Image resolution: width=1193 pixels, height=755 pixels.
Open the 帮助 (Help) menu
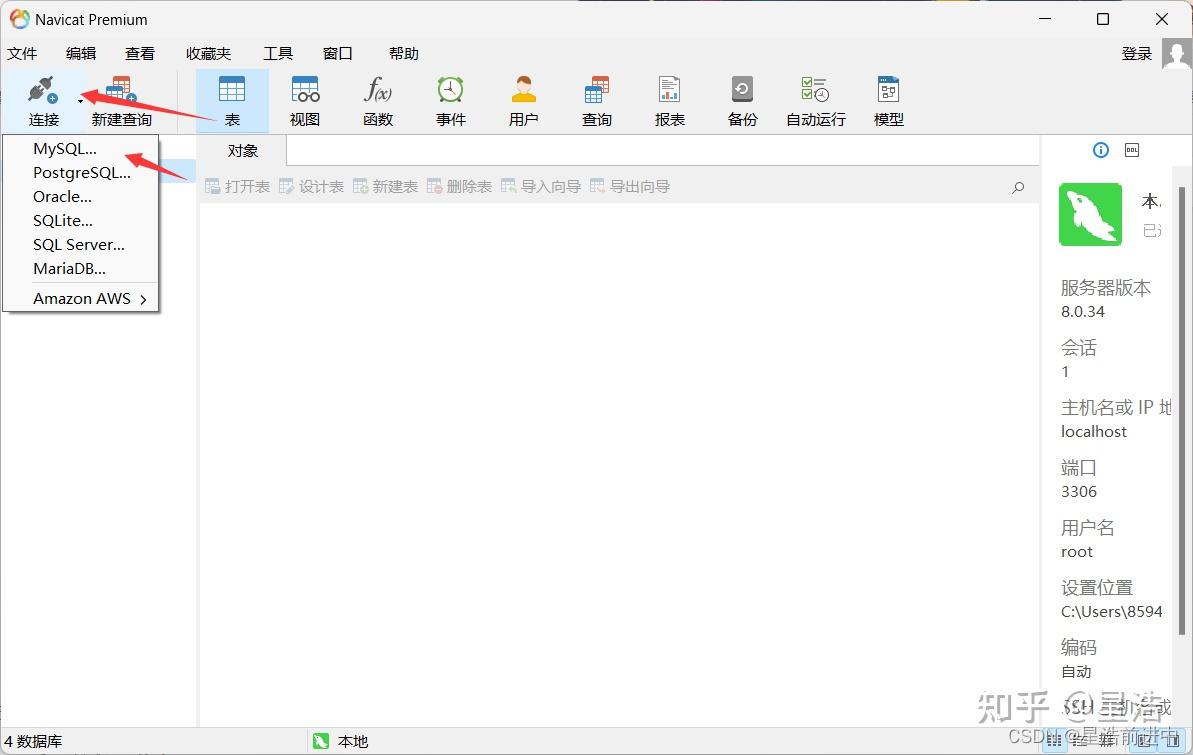click(403, 53)
